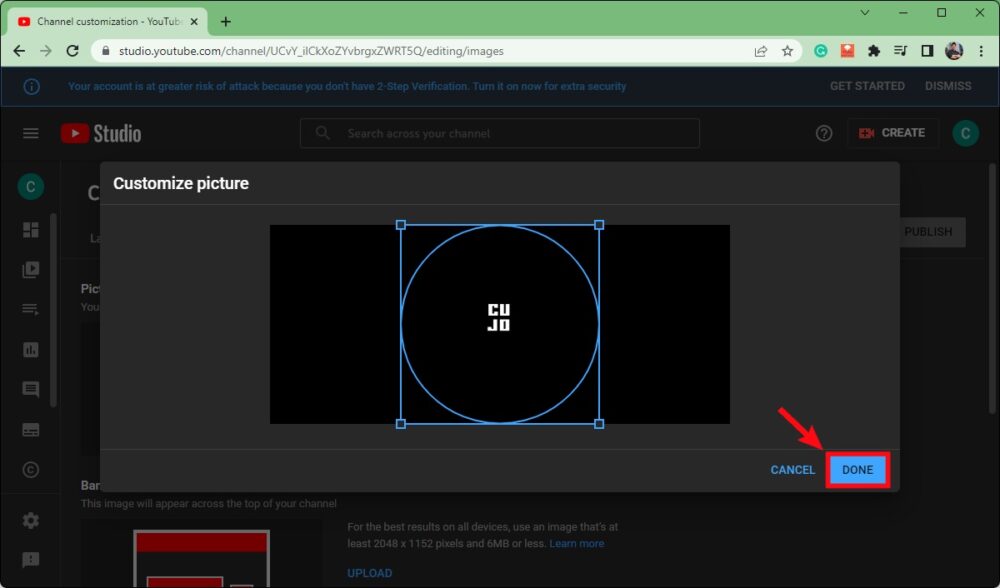
Task: Click the YouTube Studio logo
Action: 101,134
